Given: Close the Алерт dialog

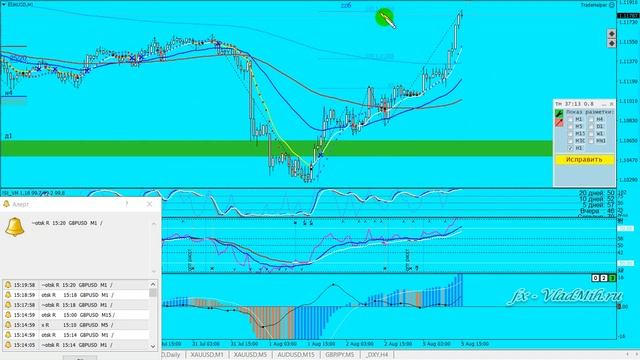Looking at the screenshot, I should pyautogui.click(x=149, y=204).
